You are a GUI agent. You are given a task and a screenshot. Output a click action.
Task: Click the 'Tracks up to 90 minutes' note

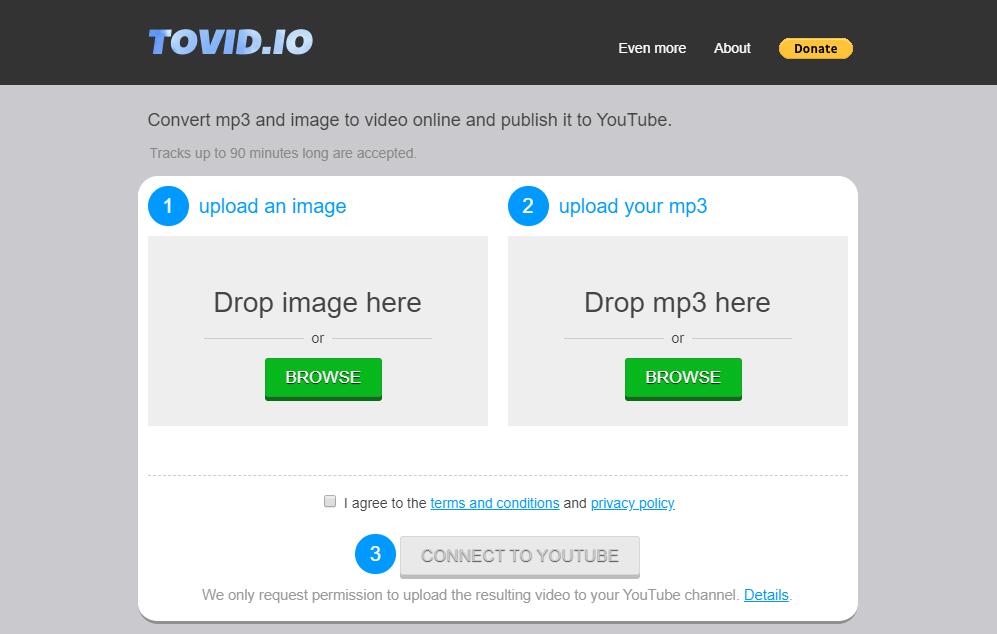coord(282,153)
